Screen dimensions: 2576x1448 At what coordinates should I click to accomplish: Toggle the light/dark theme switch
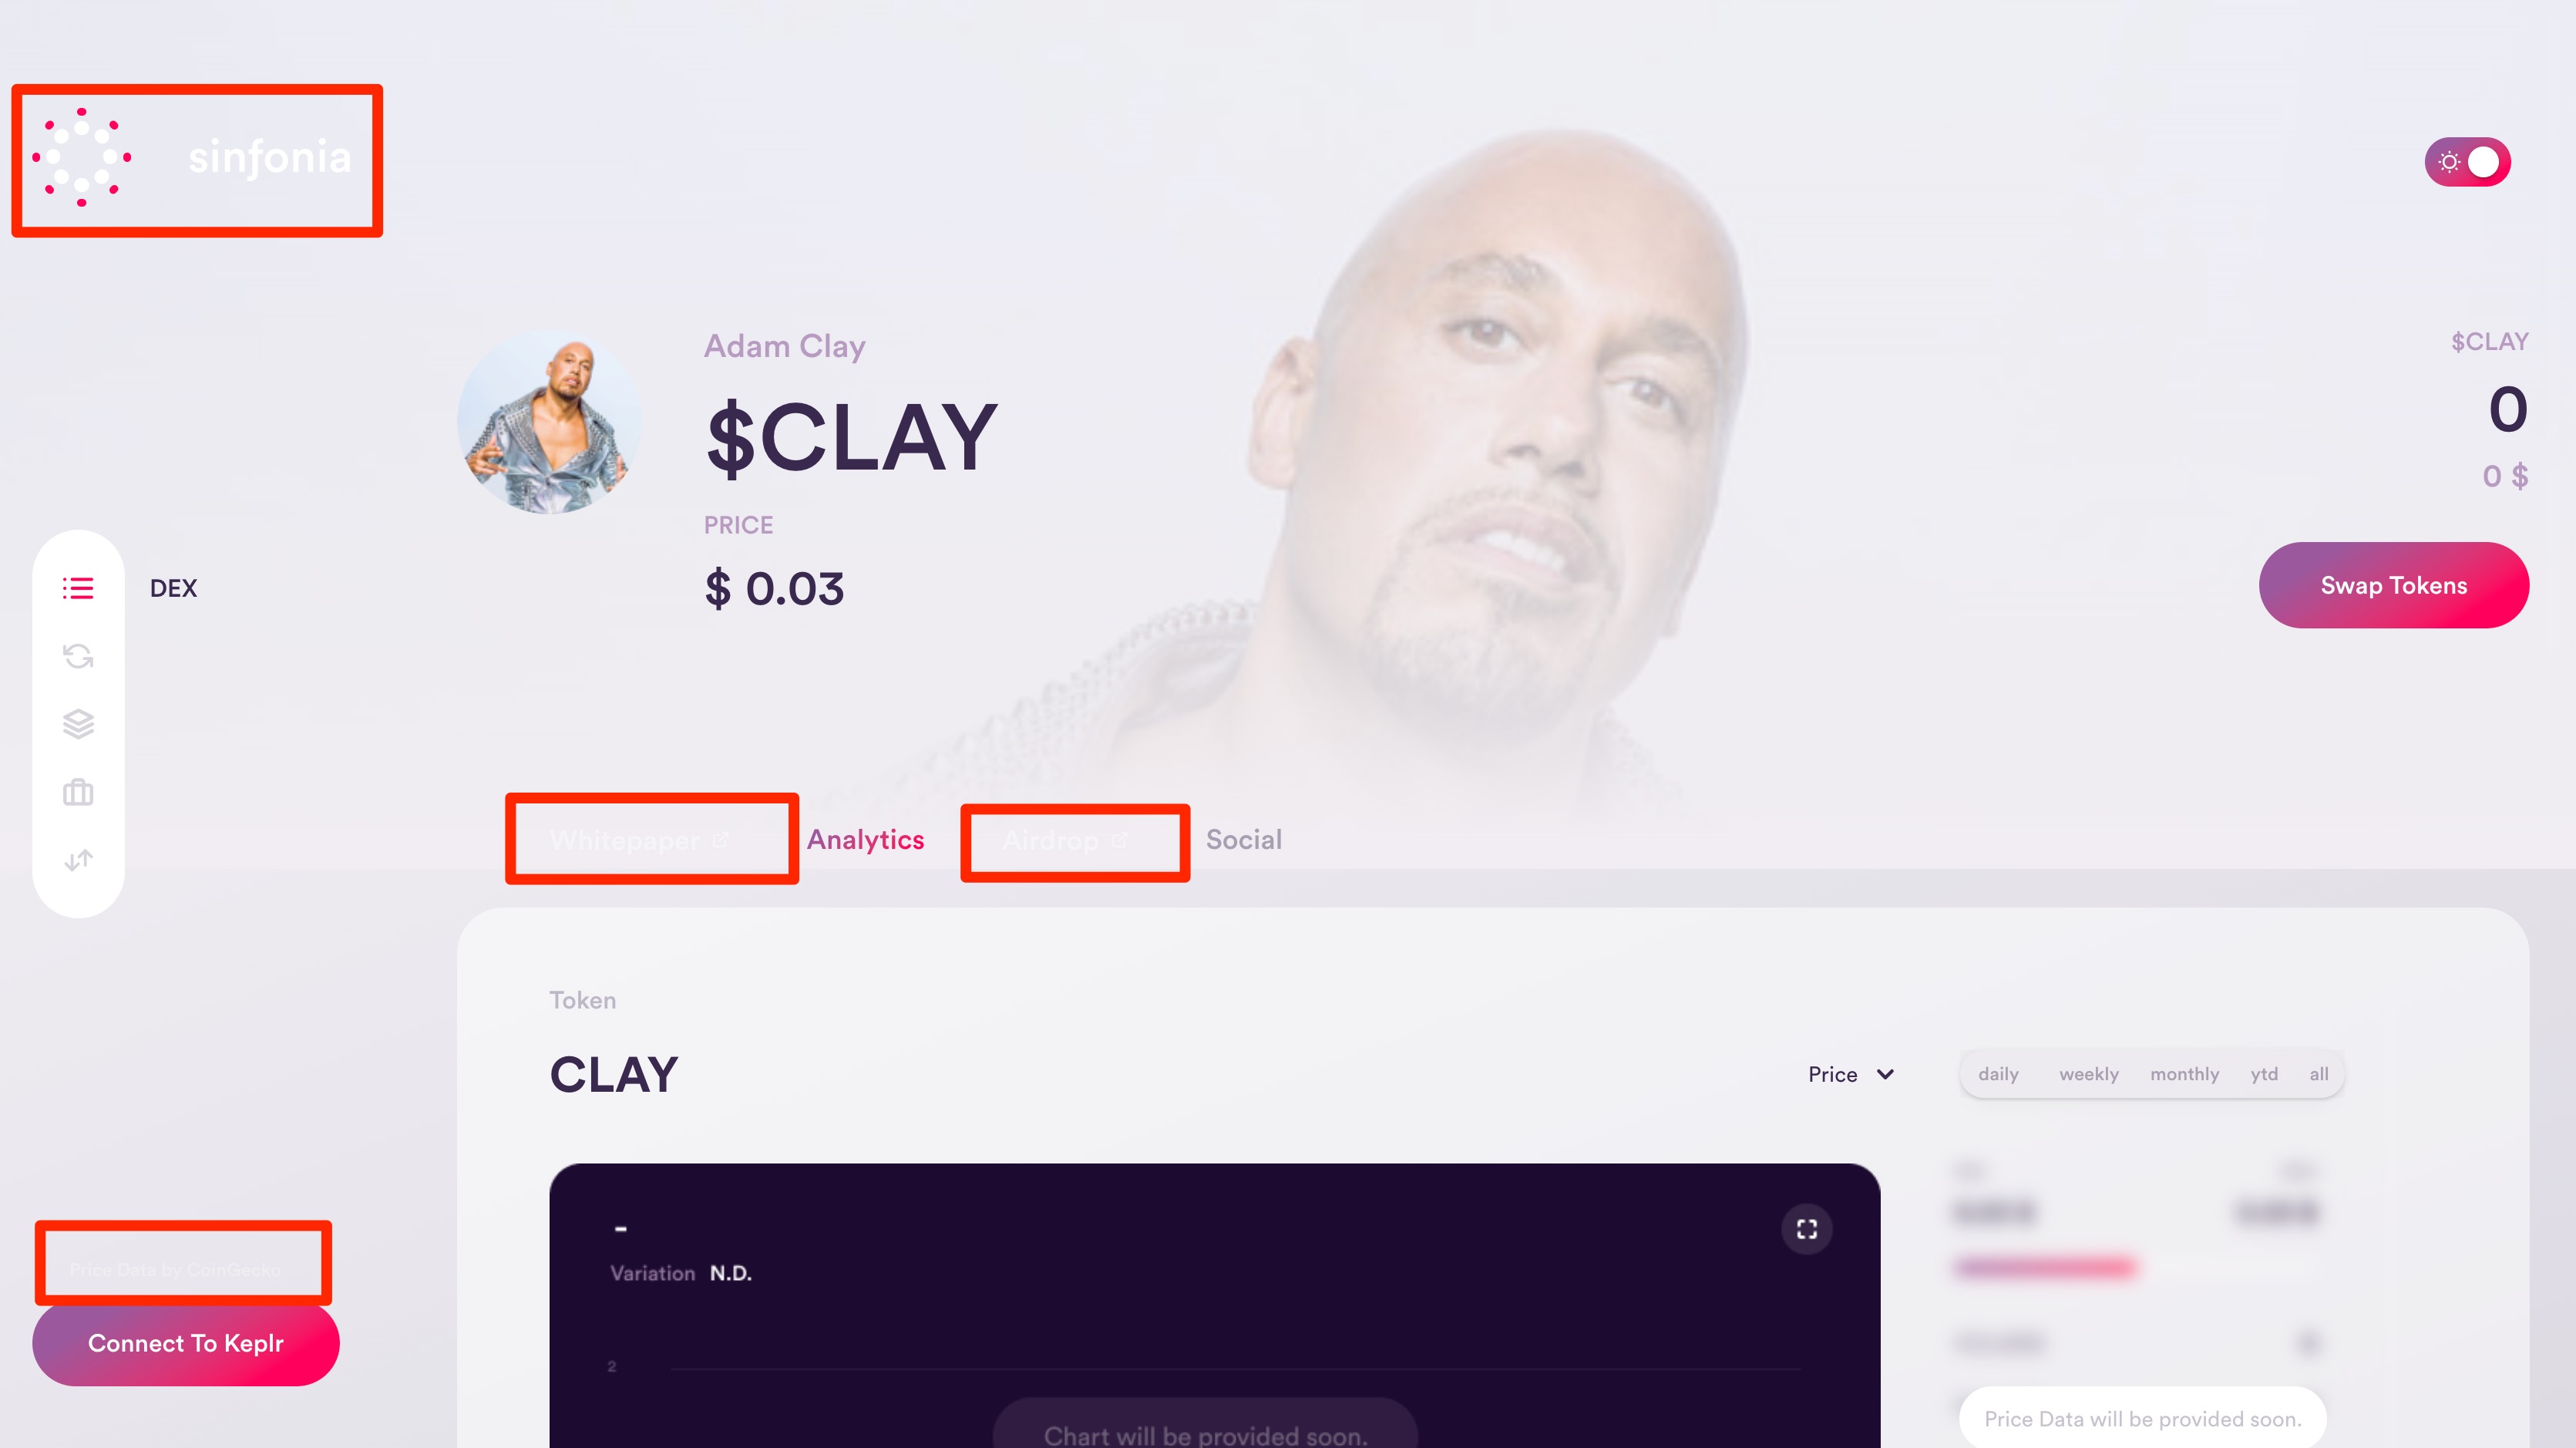coord(2467,162)
